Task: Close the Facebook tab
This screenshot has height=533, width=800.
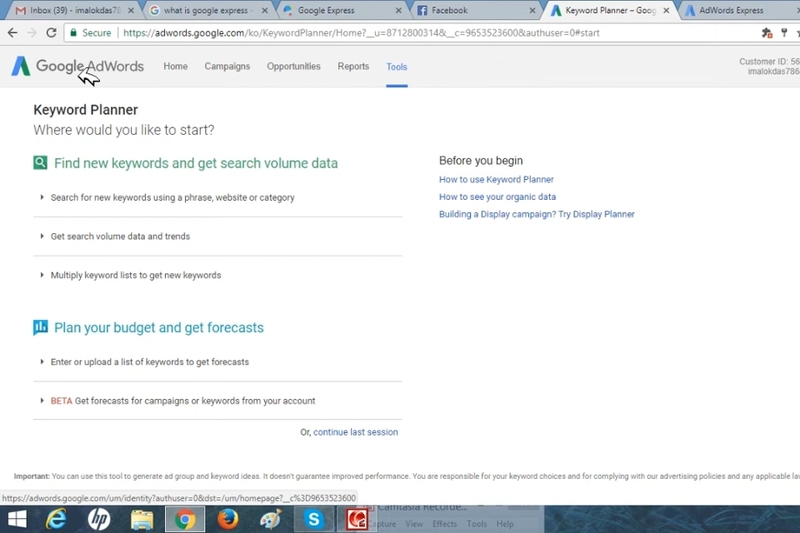Action: click(x=533, y=10)
